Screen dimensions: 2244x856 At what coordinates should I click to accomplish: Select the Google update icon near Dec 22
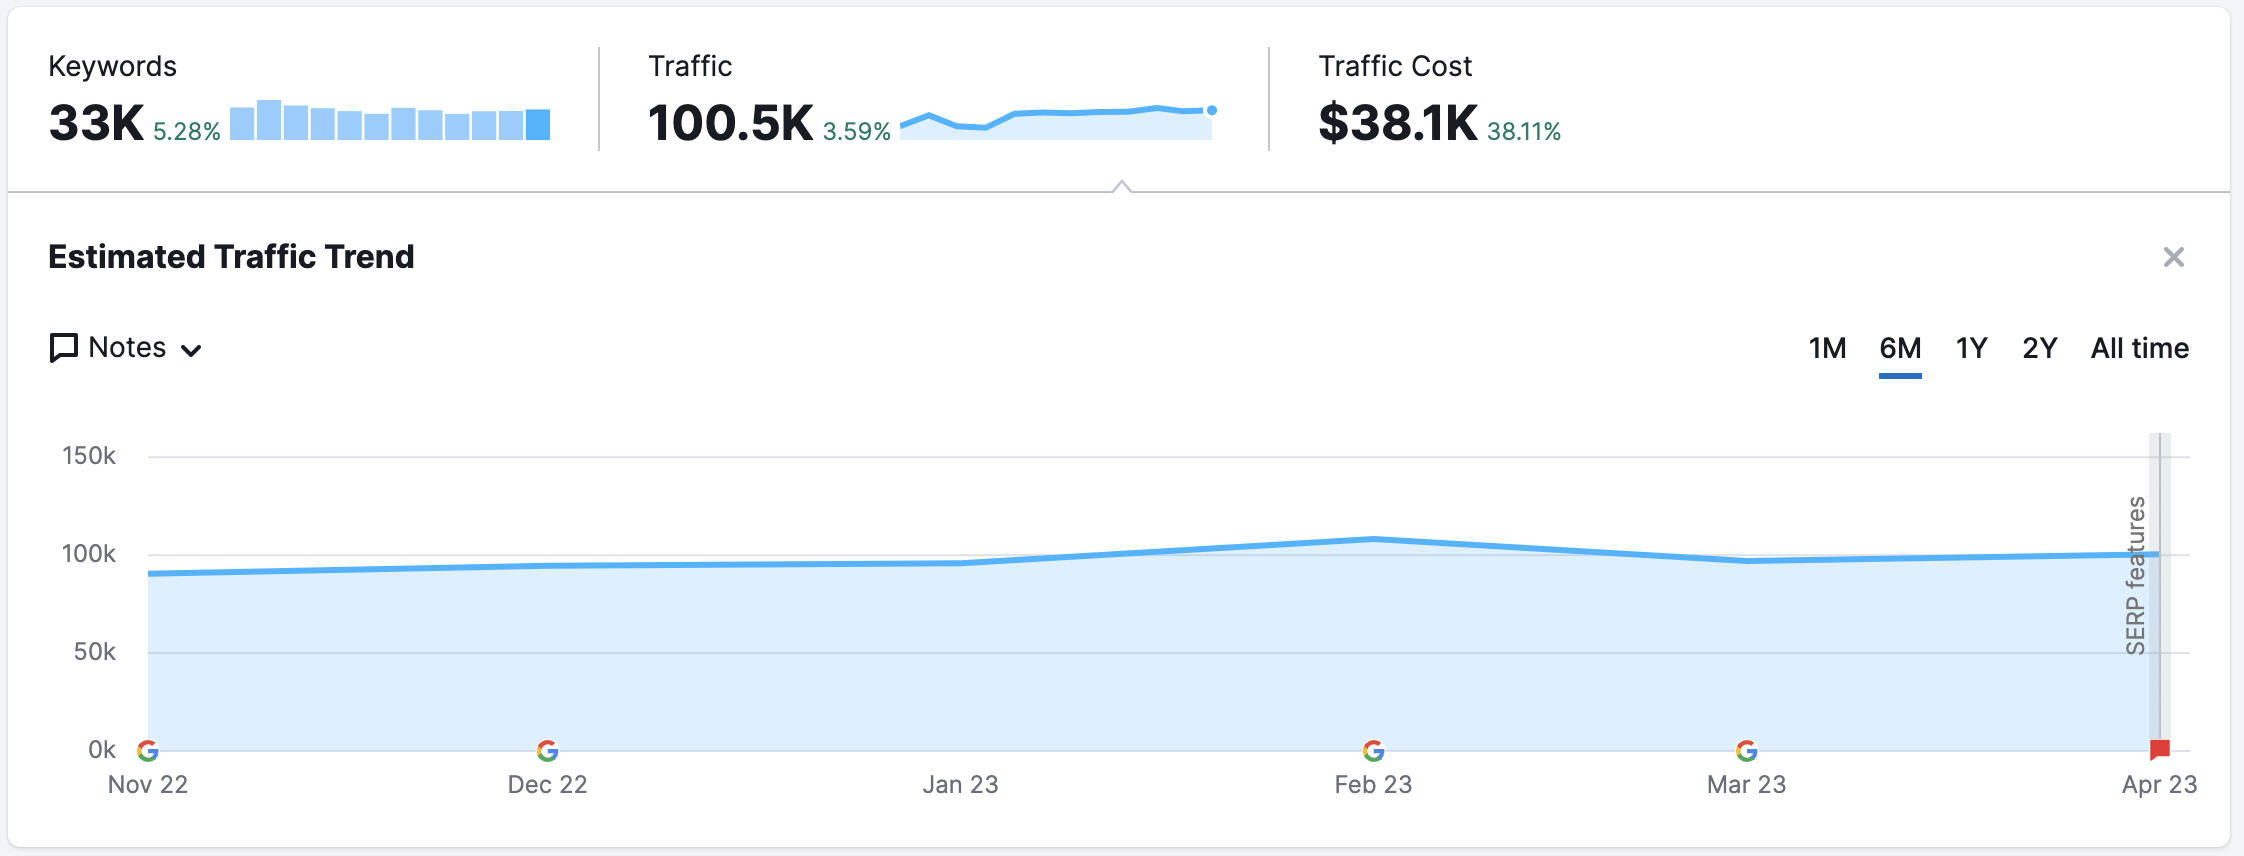547,751
